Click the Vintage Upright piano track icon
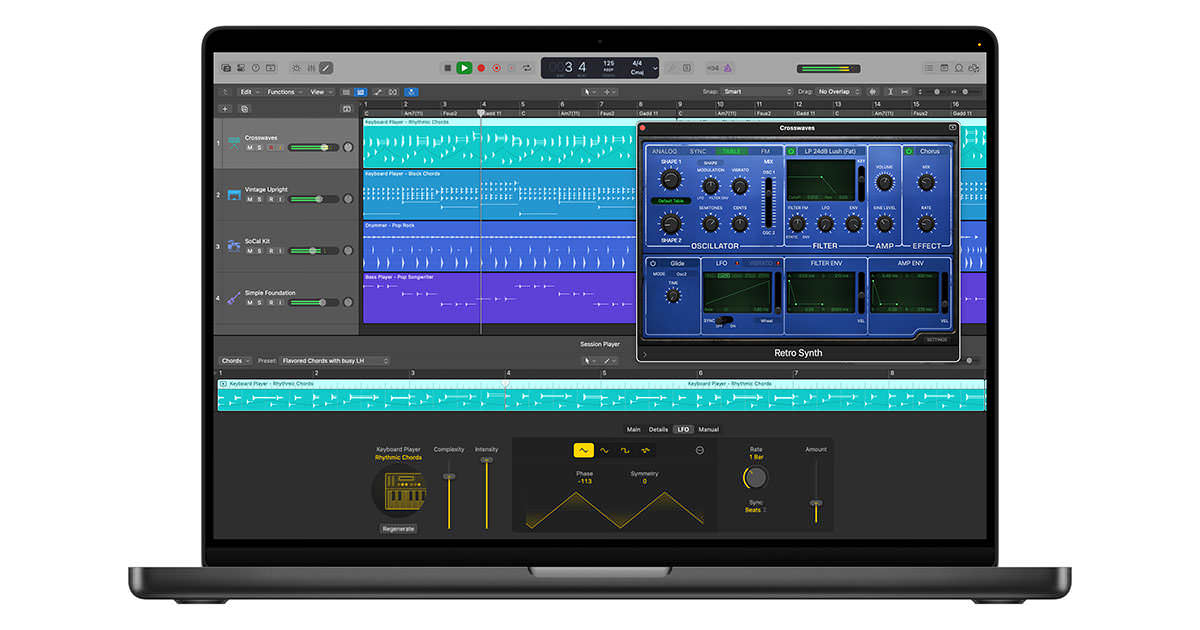This screenshot has width=1200, height=630. pos(233,193)
